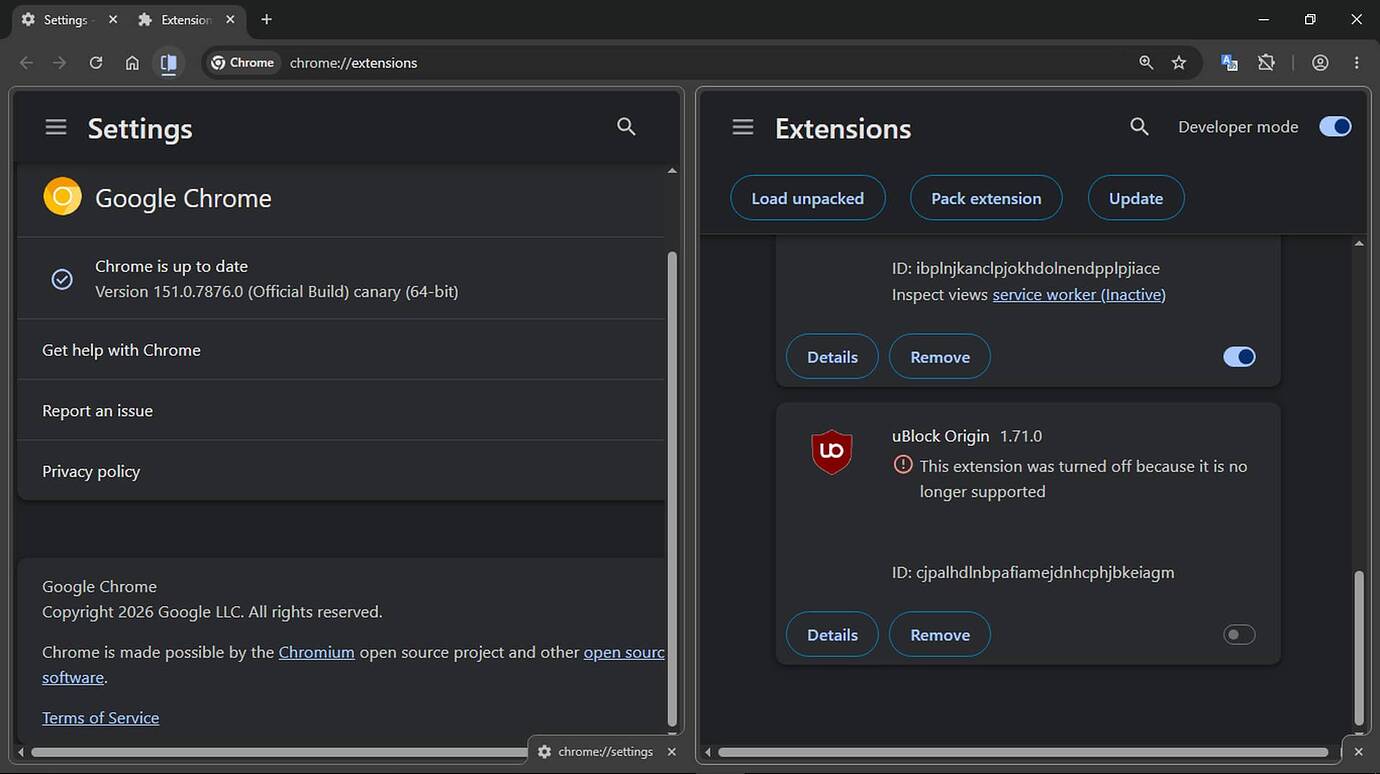Click the uBlock Origin shield icon
The width and height of the screenshot is (1380, 774).
click(x=832, y=451)
